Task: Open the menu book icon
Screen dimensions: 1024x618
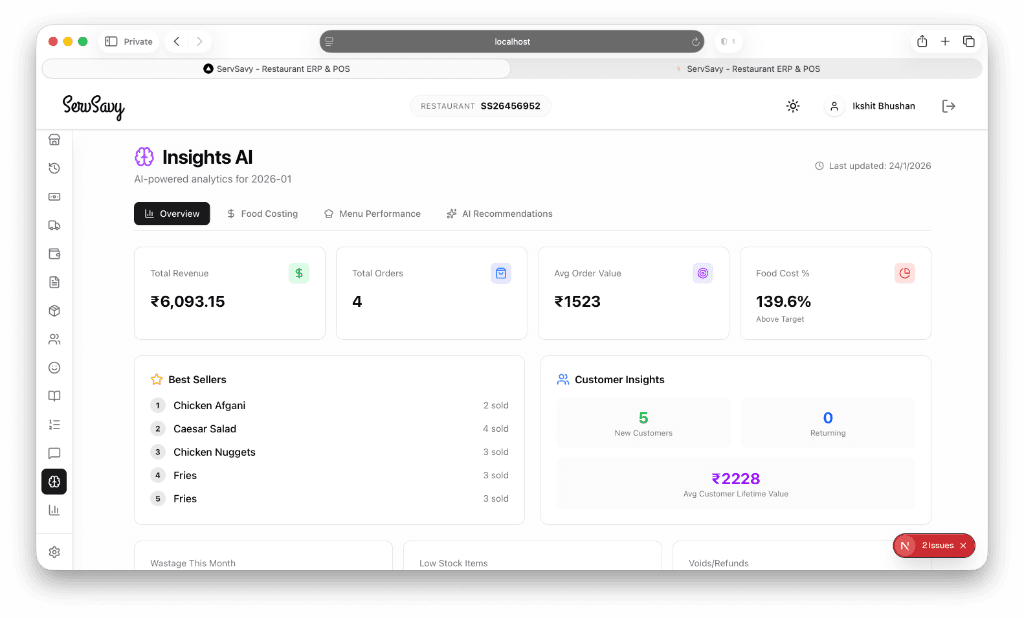Action: click(54, 395)
